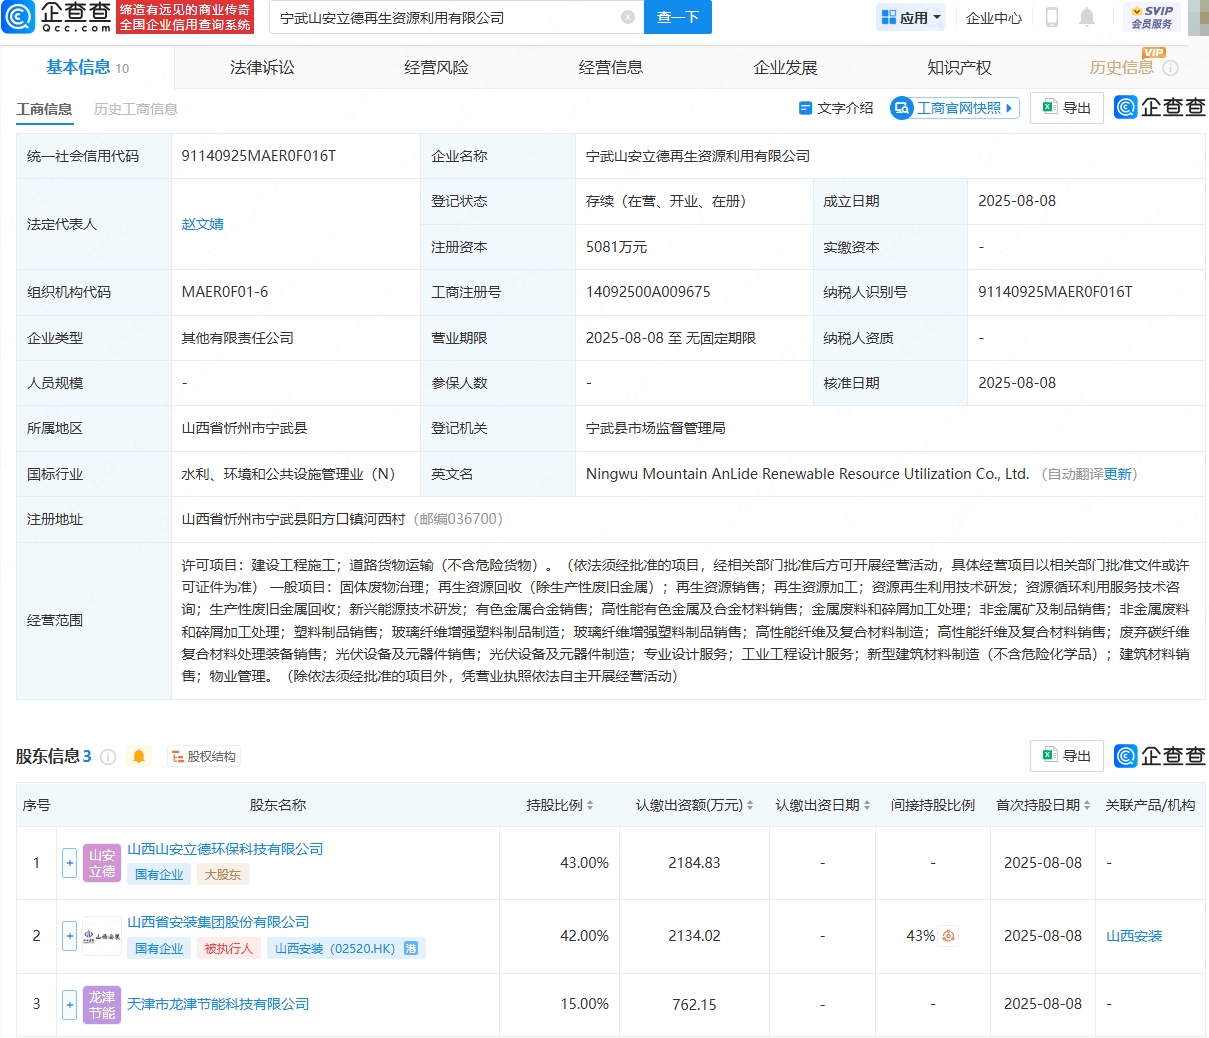Screen dimensions: 1209x1038
Task: Click the icon after 山西安装 (02520.HK)
Action: pos(411,948)
